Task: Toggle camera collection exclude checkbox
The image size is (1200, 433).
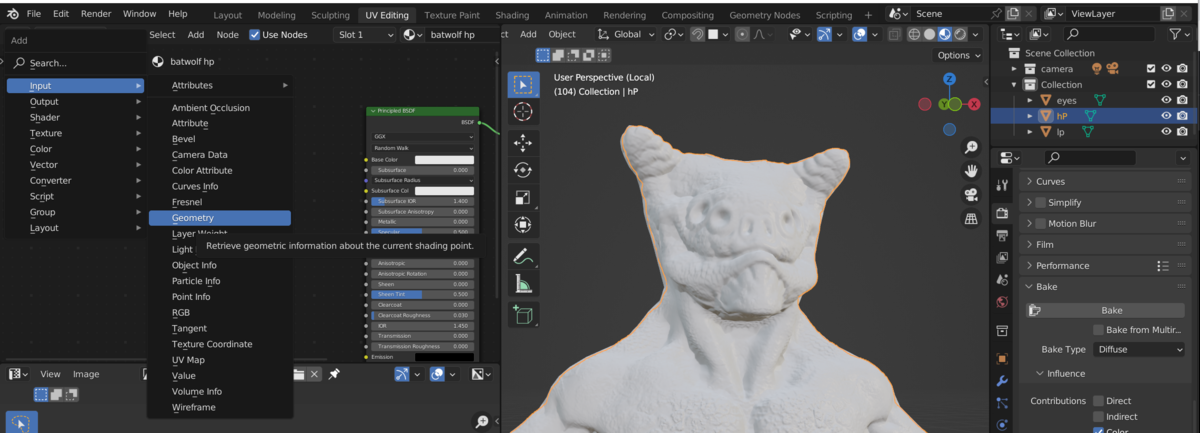Action: click(1151, 69)
